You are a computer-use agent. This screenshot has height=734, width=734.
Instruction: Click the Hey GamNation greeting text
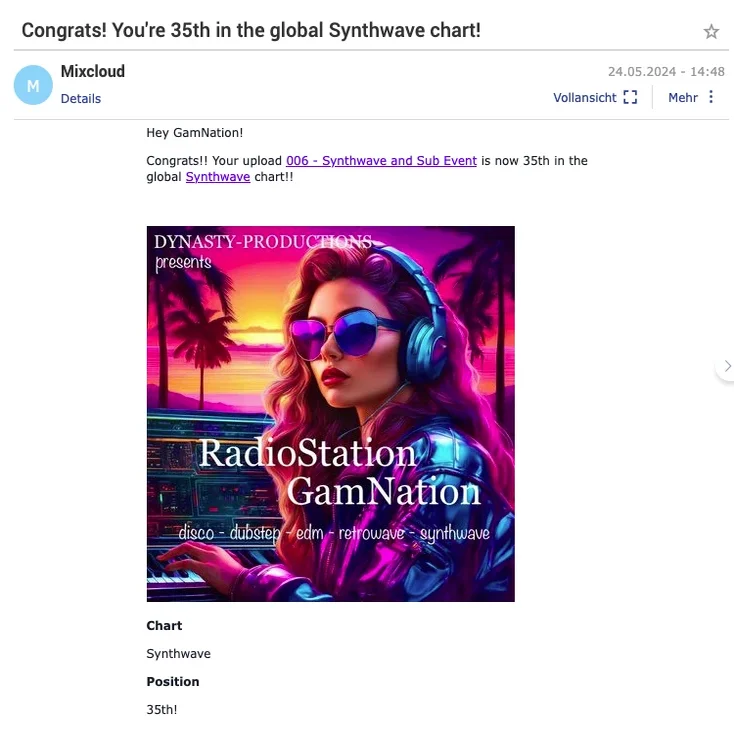(x=194, y=133)
